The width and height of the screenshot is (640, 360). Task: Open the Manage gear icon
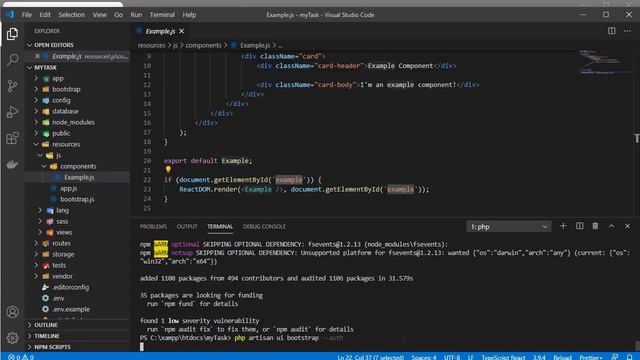12,338
